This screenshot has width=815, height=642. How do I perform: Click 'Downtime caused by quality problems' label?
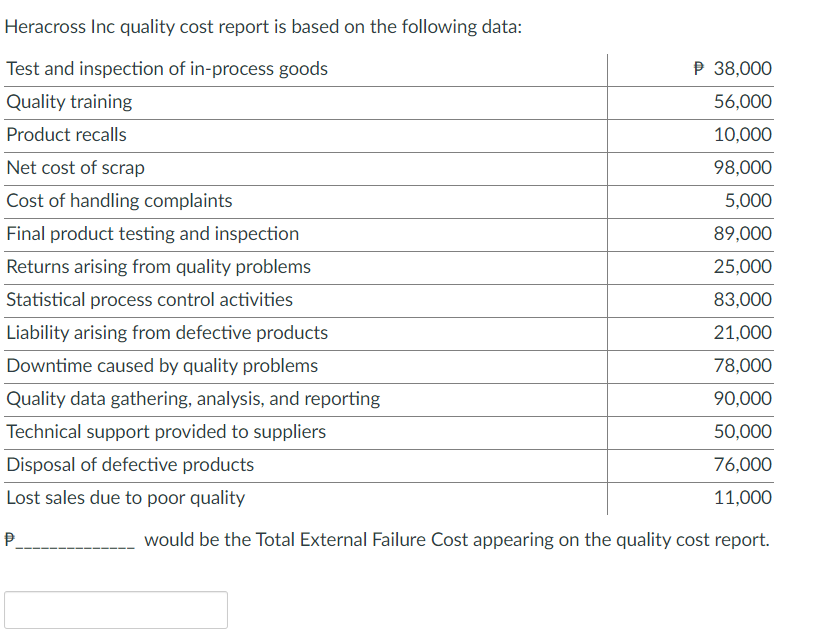162,366
